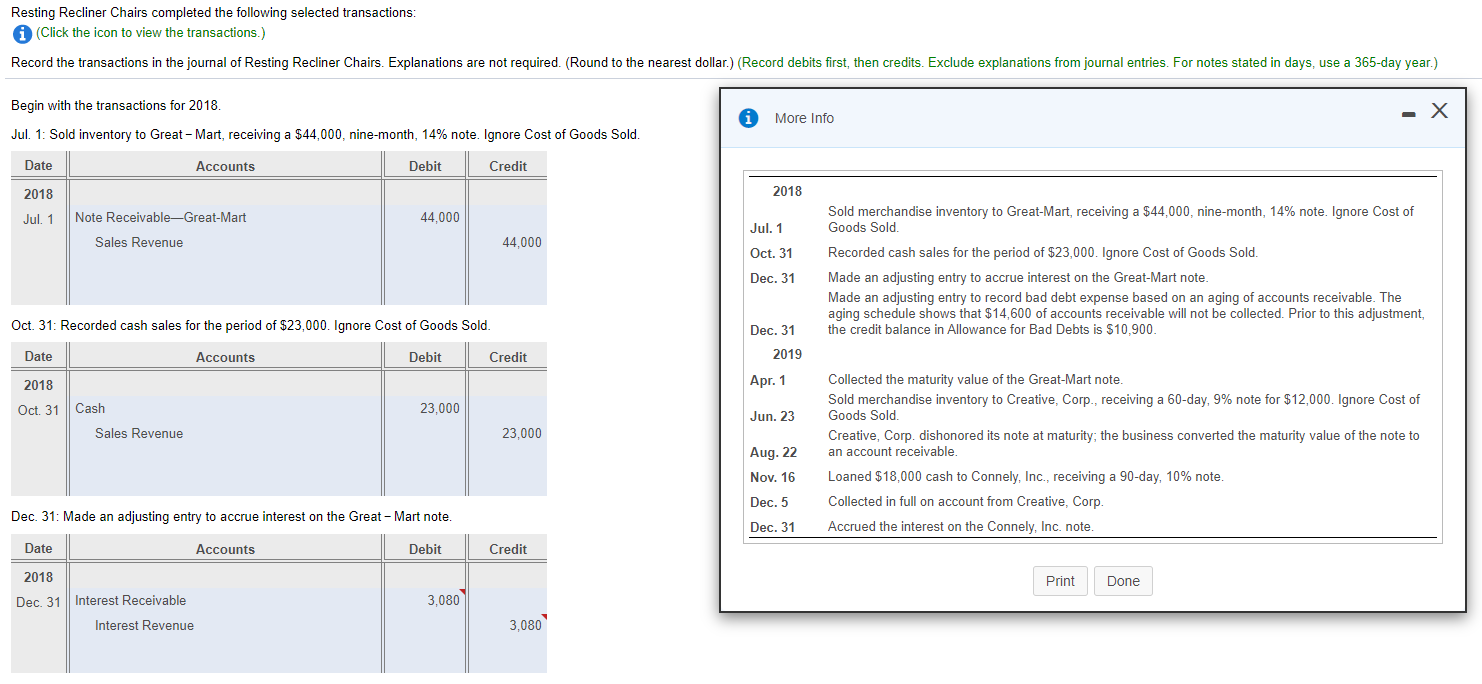This screenshot has width=1482, height=684.
Task: Click the '2018' year heading in More Info
Action: [787, 191]
